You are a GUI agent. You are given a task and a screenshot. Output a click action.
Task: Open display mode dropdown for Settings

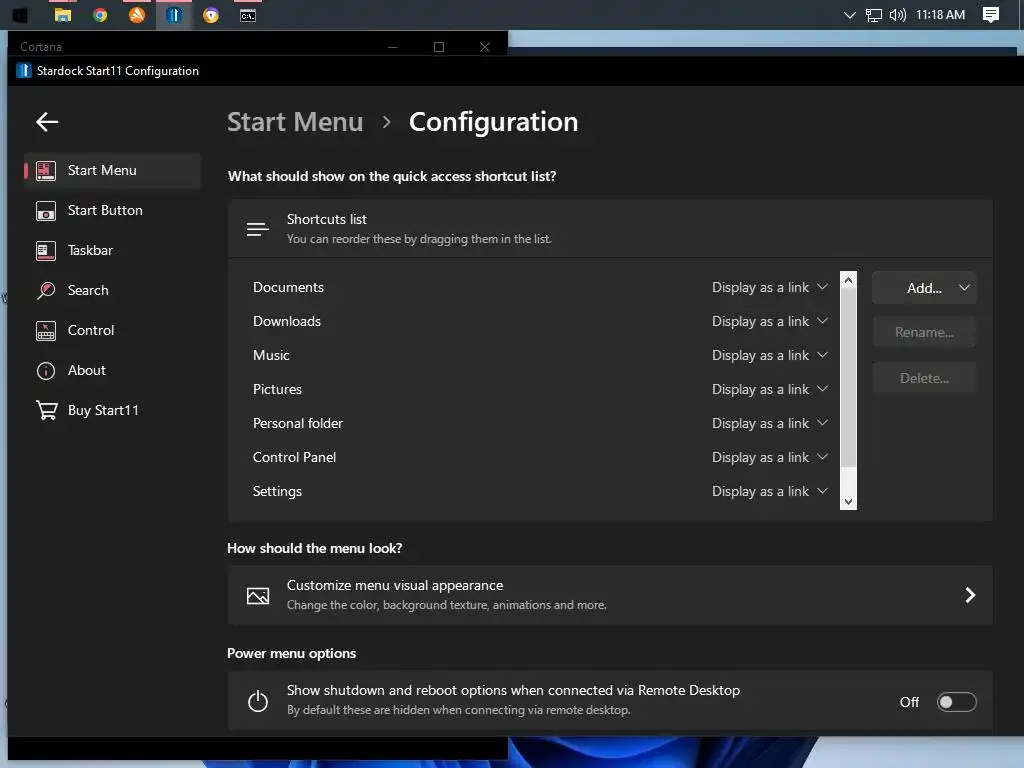coord(770,491)
